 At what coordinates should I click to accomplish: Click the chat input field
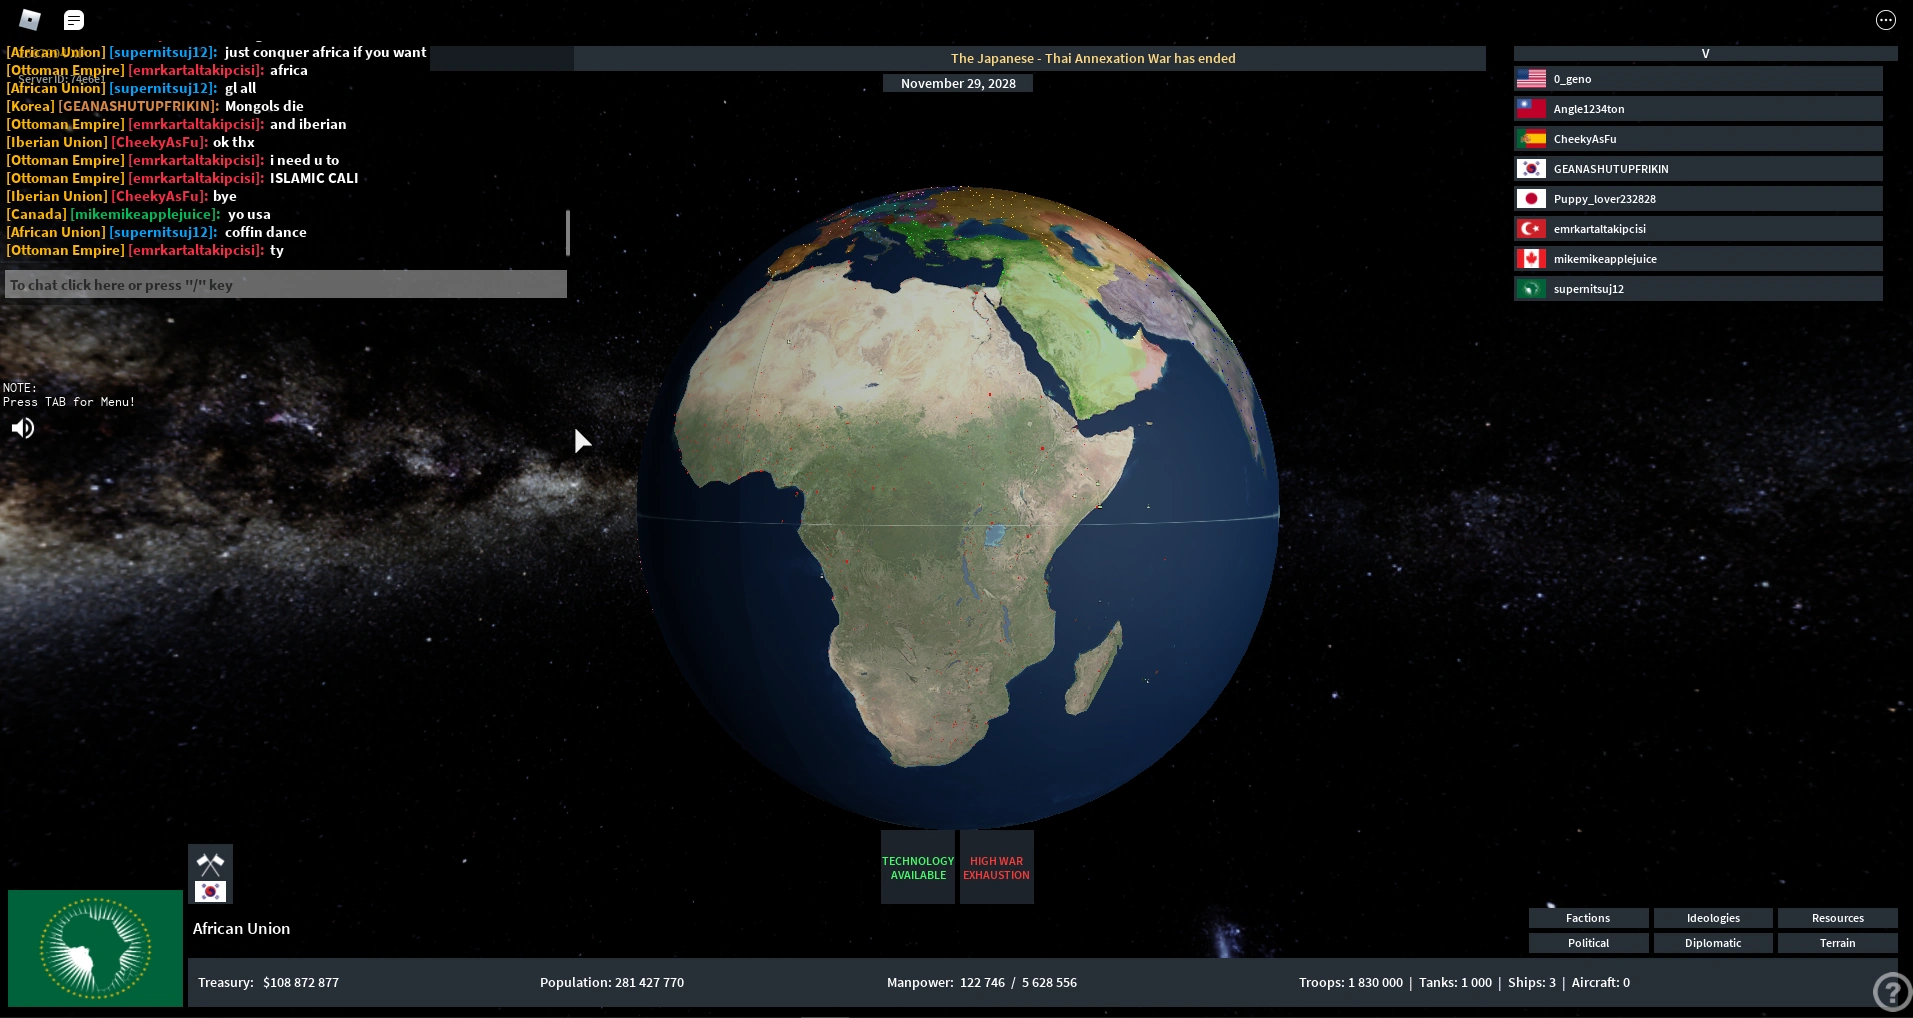pos(286,284)
